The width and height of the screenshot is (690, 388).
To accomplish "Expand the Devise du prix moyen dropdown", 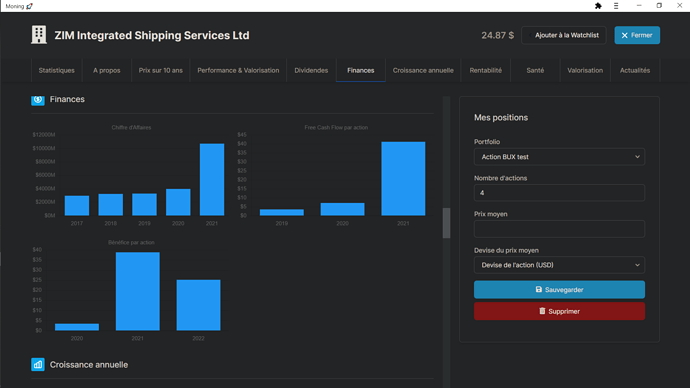I will point(559,265).
